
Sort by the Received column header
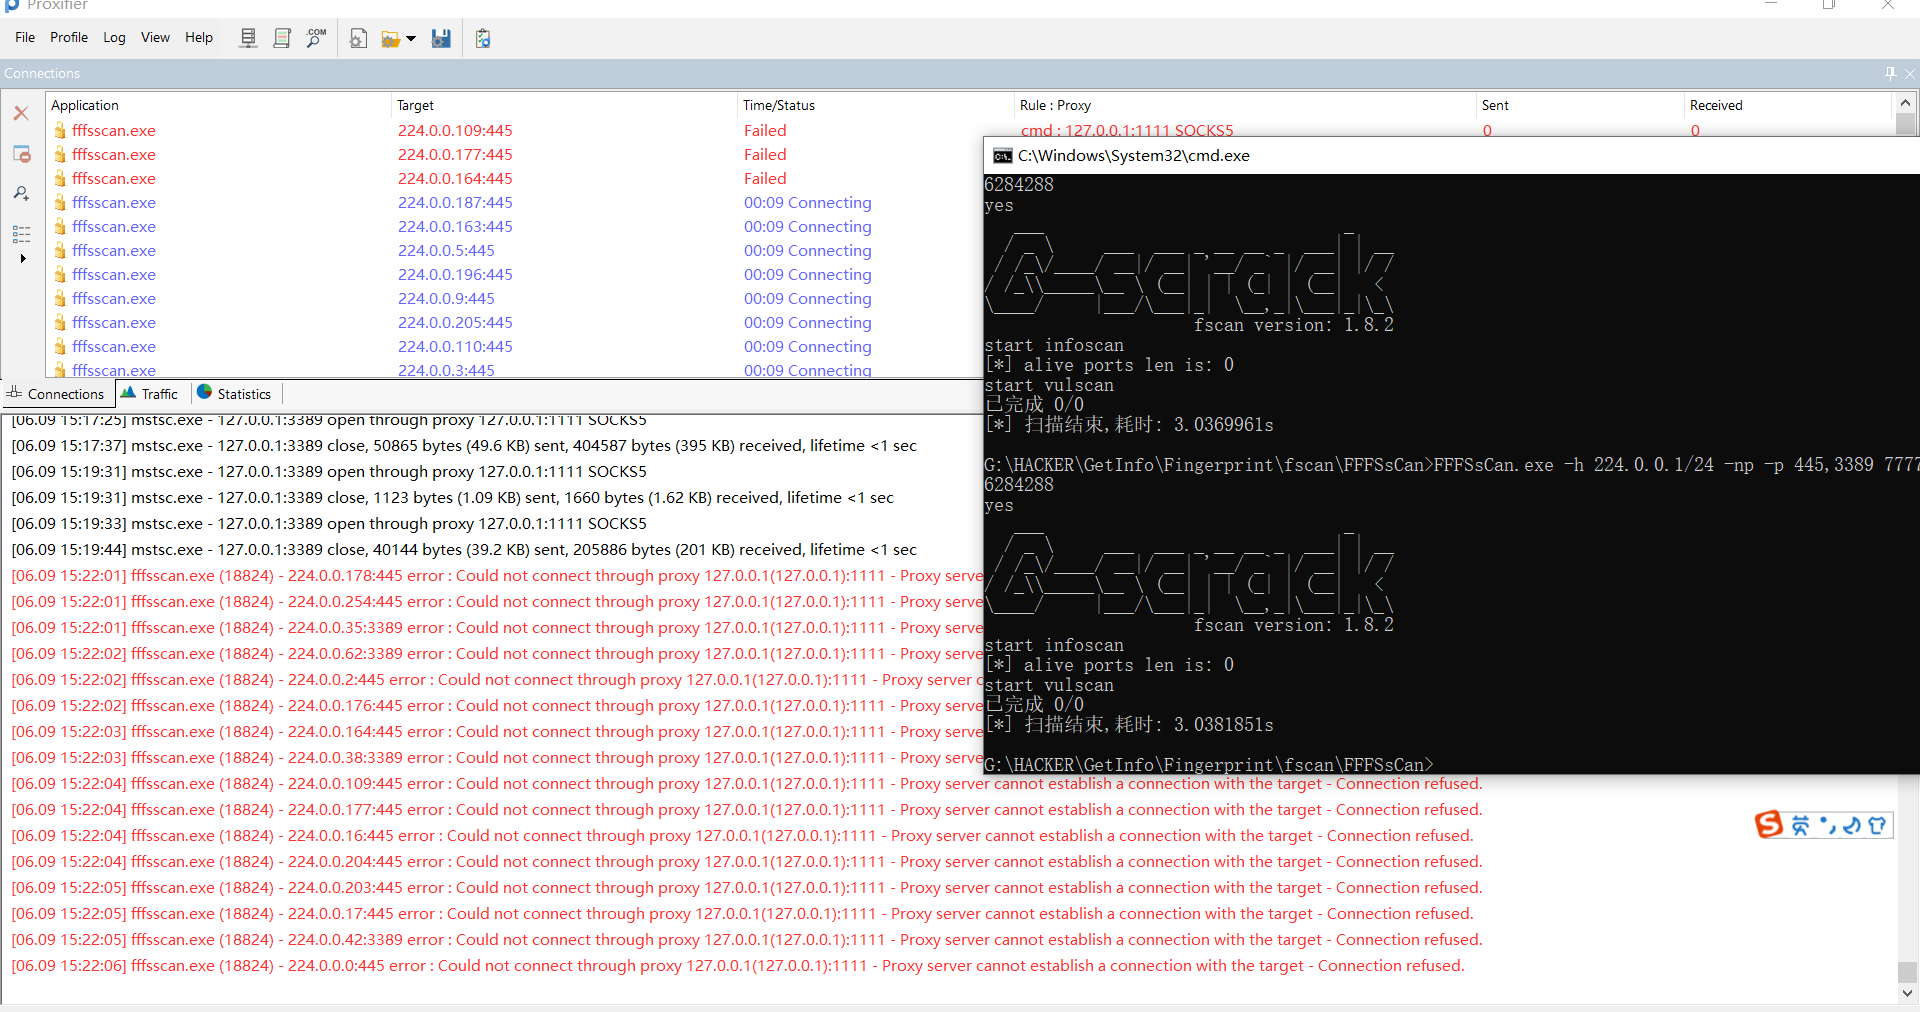(1788, 105)
